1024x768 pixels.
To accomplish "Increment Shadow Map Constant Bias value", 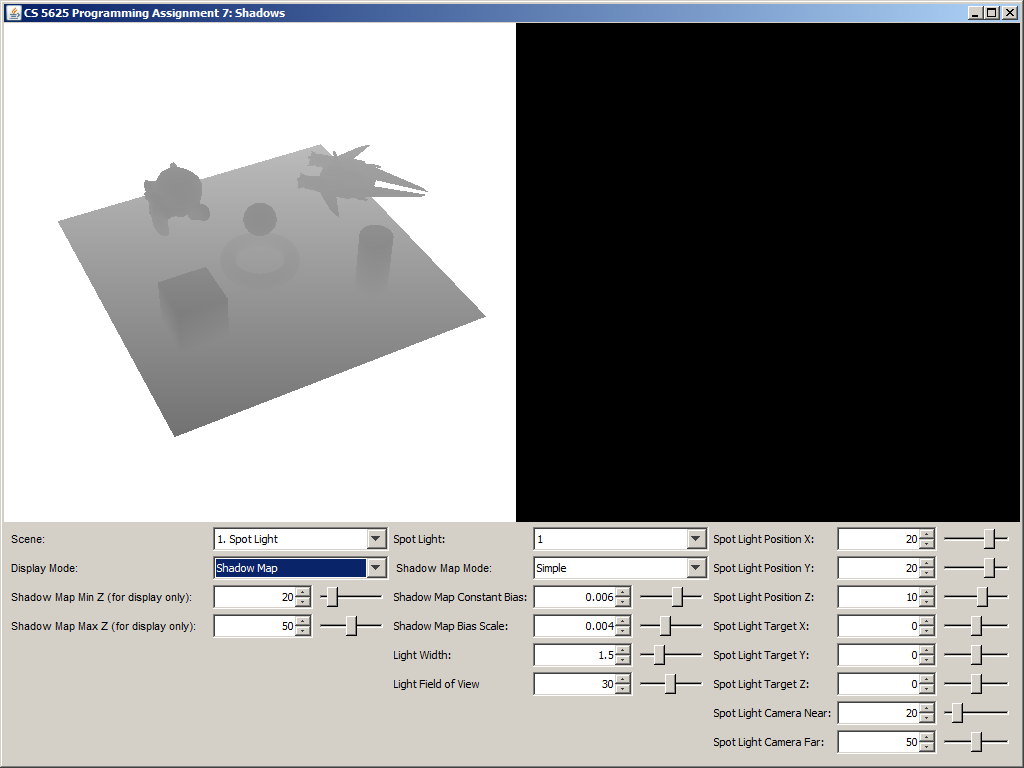I will coord(623,592).
